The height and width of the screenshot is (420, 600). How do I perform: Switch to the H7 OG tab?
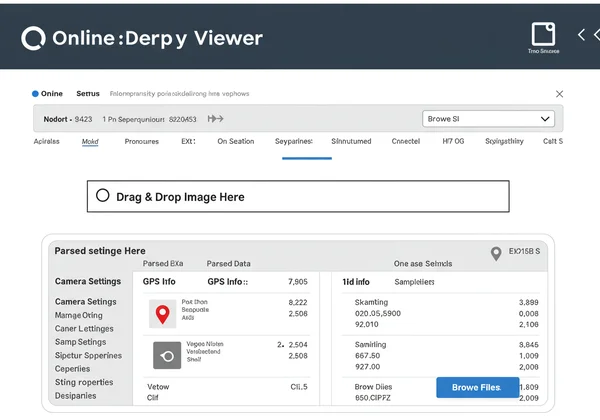(453, 141)
